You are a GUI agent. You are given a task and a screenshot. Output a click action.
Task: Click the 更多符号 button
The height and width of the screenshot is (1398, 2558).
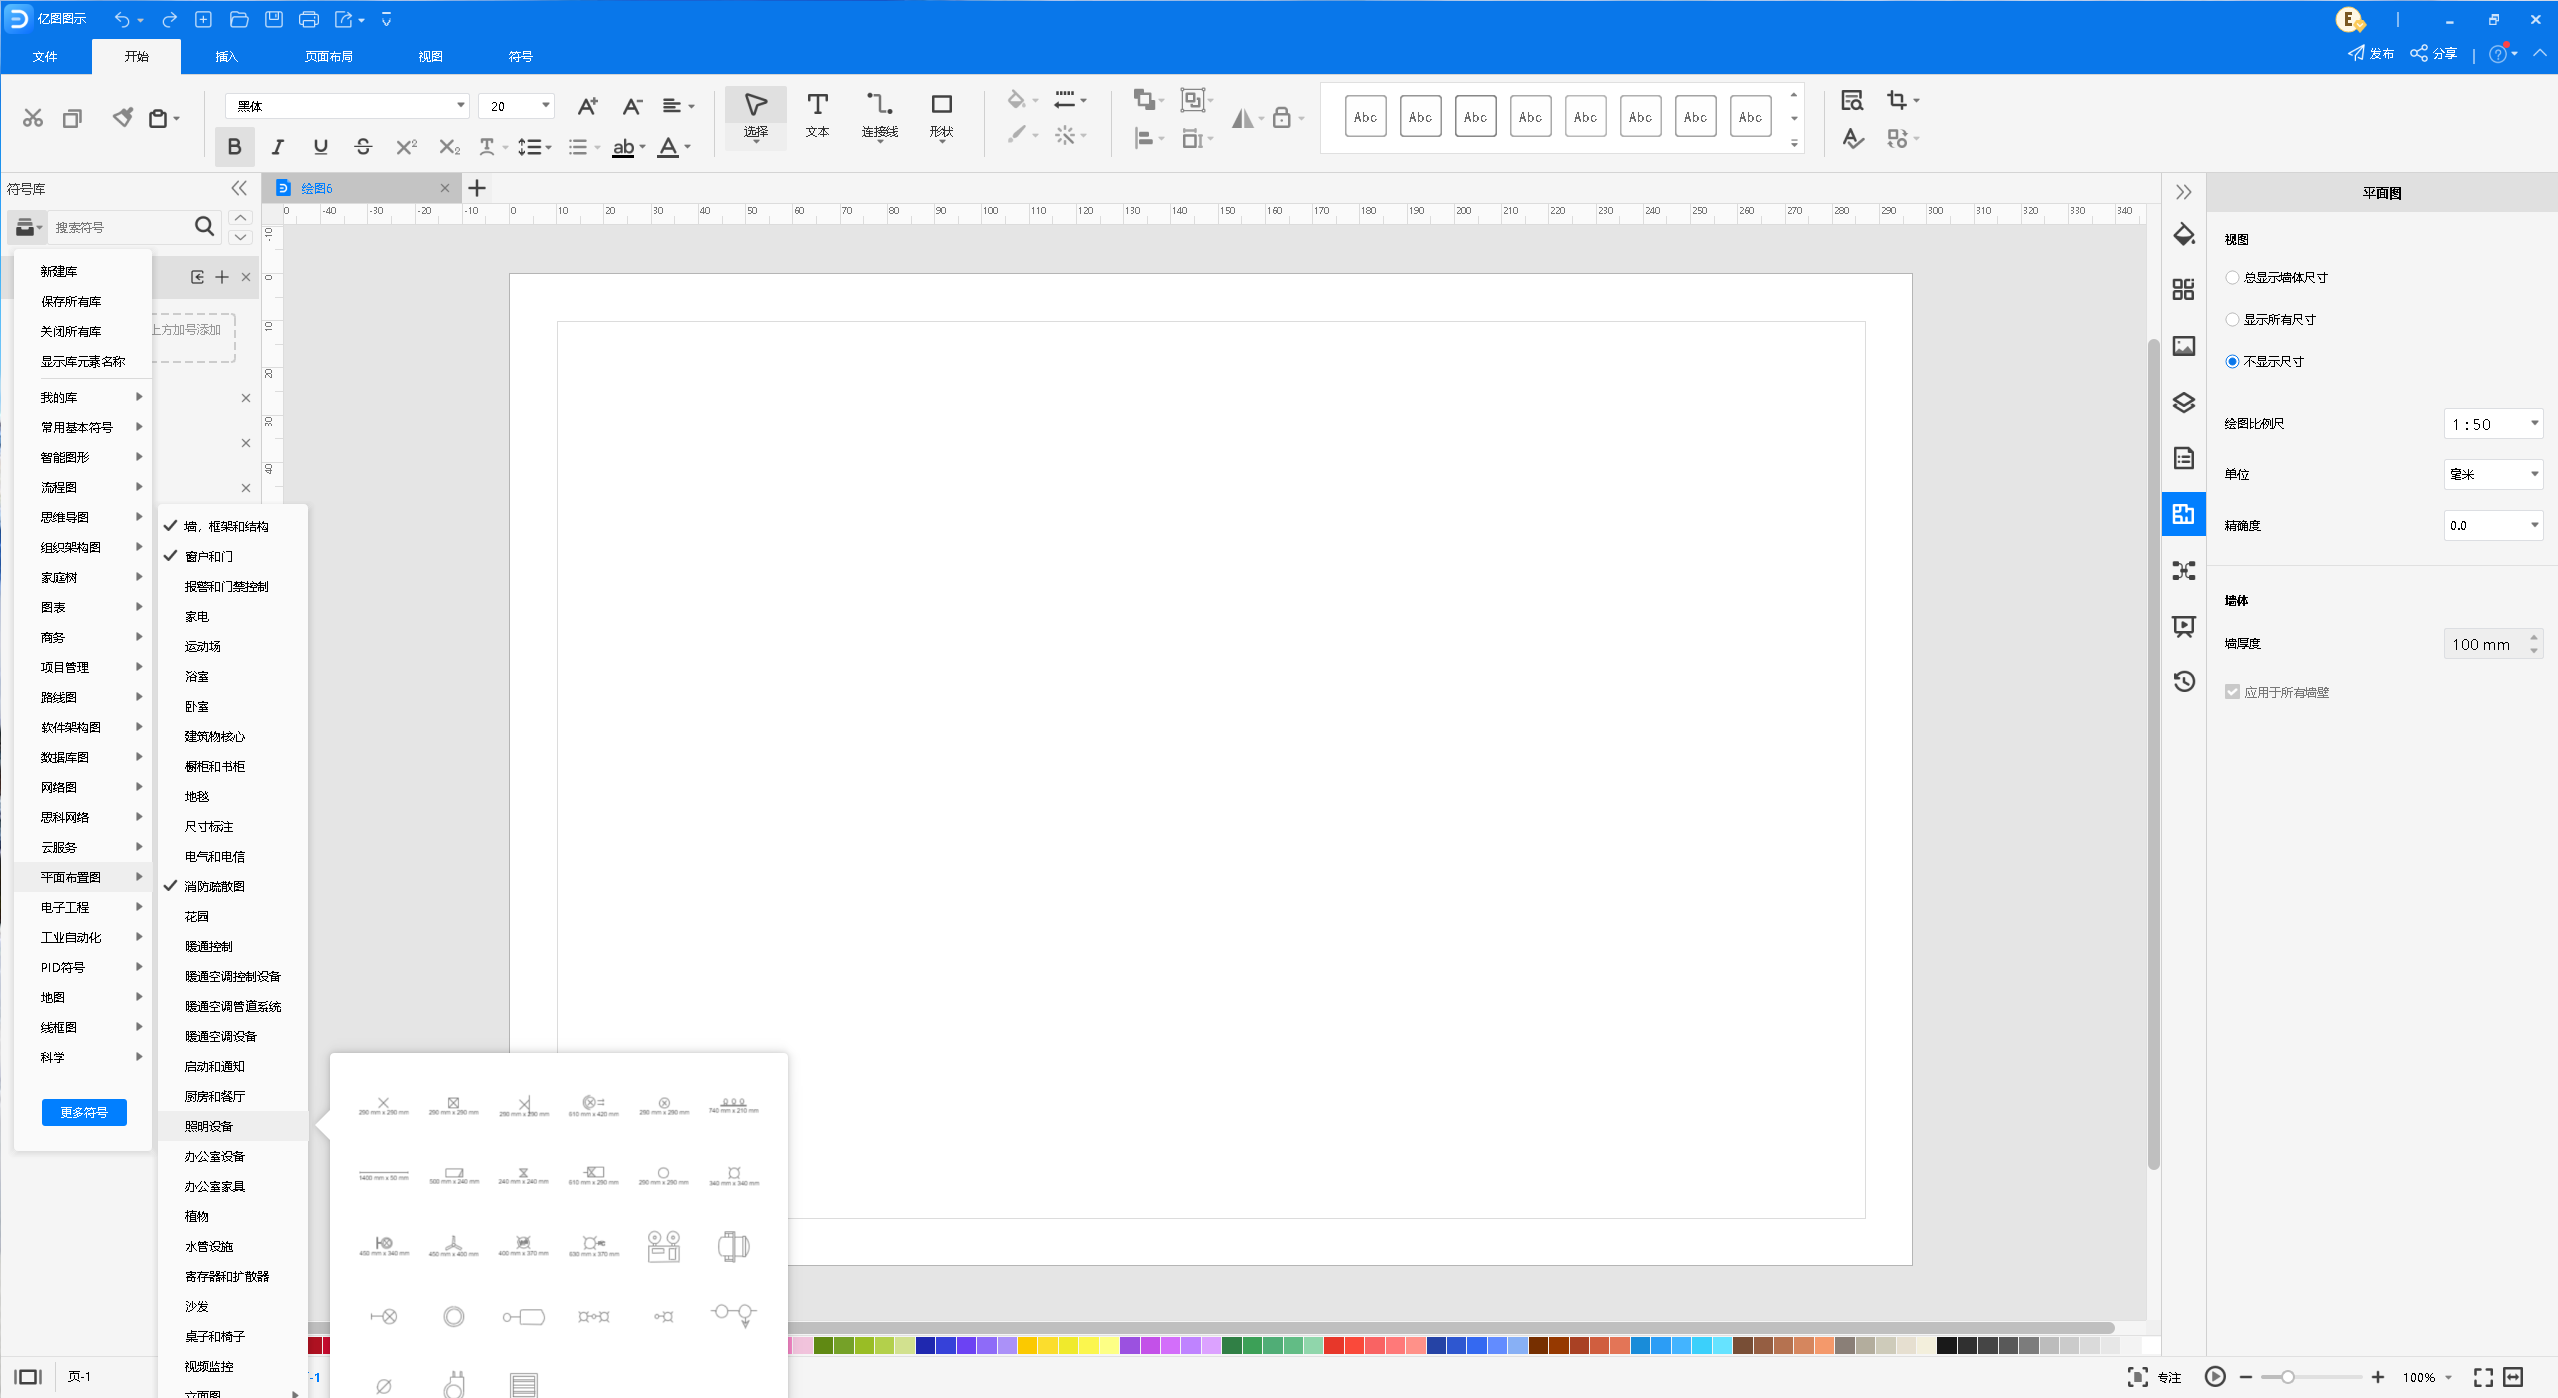[84, 1112]
